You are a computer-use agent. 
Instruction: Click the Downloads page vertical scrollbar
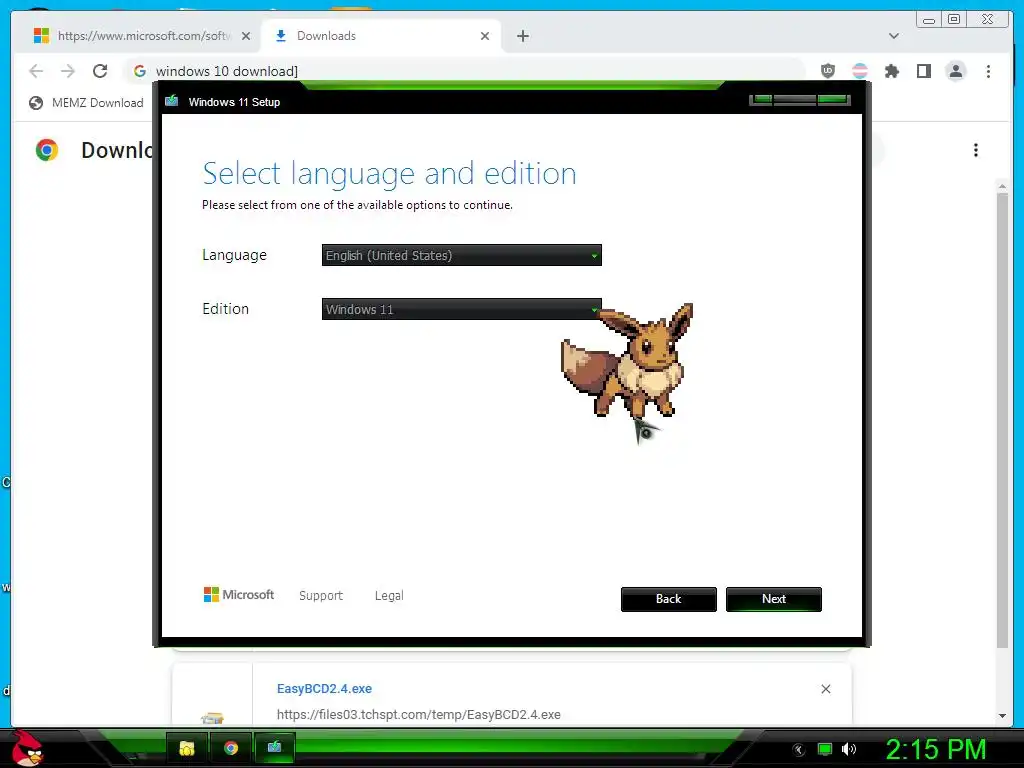click(1002, 419)
